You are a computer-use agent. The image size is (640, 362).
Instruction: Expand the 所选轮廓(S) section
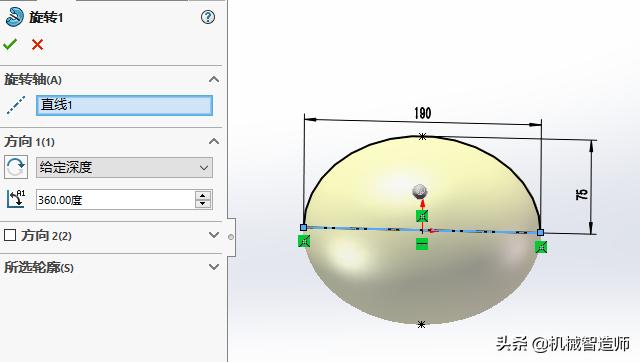[214, 267]
